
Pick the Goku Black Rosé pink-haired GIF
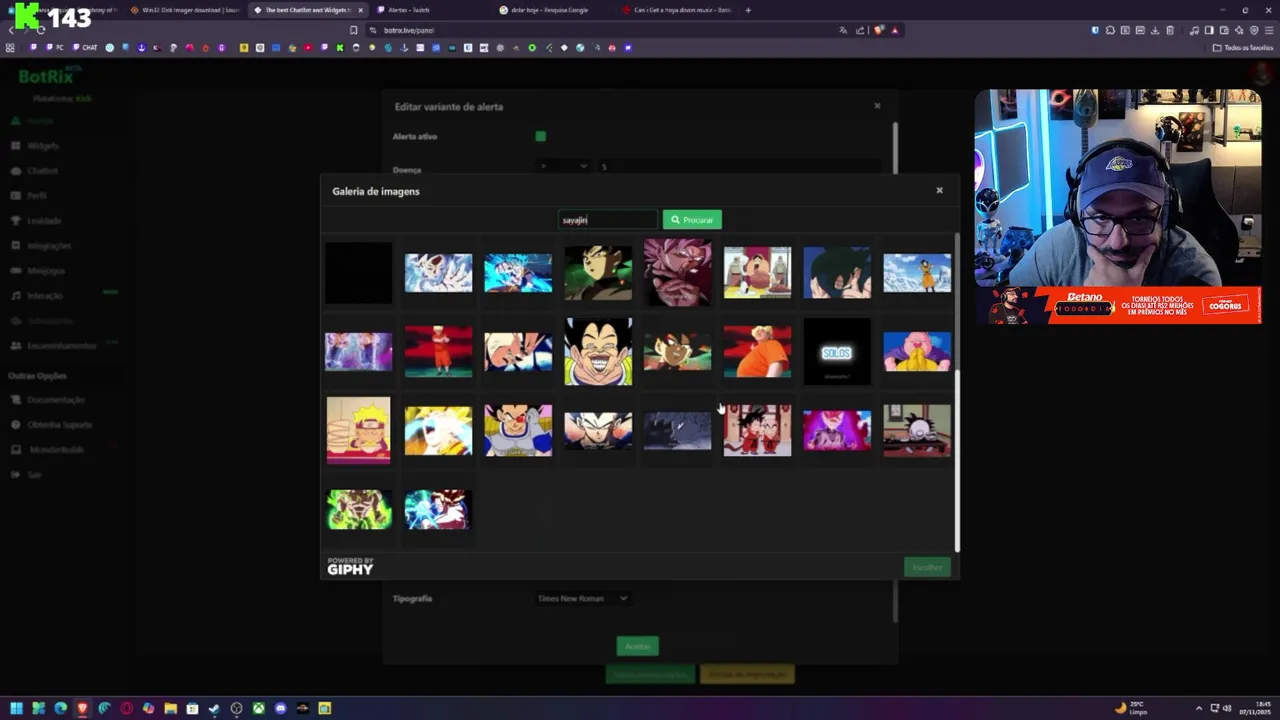677,272
